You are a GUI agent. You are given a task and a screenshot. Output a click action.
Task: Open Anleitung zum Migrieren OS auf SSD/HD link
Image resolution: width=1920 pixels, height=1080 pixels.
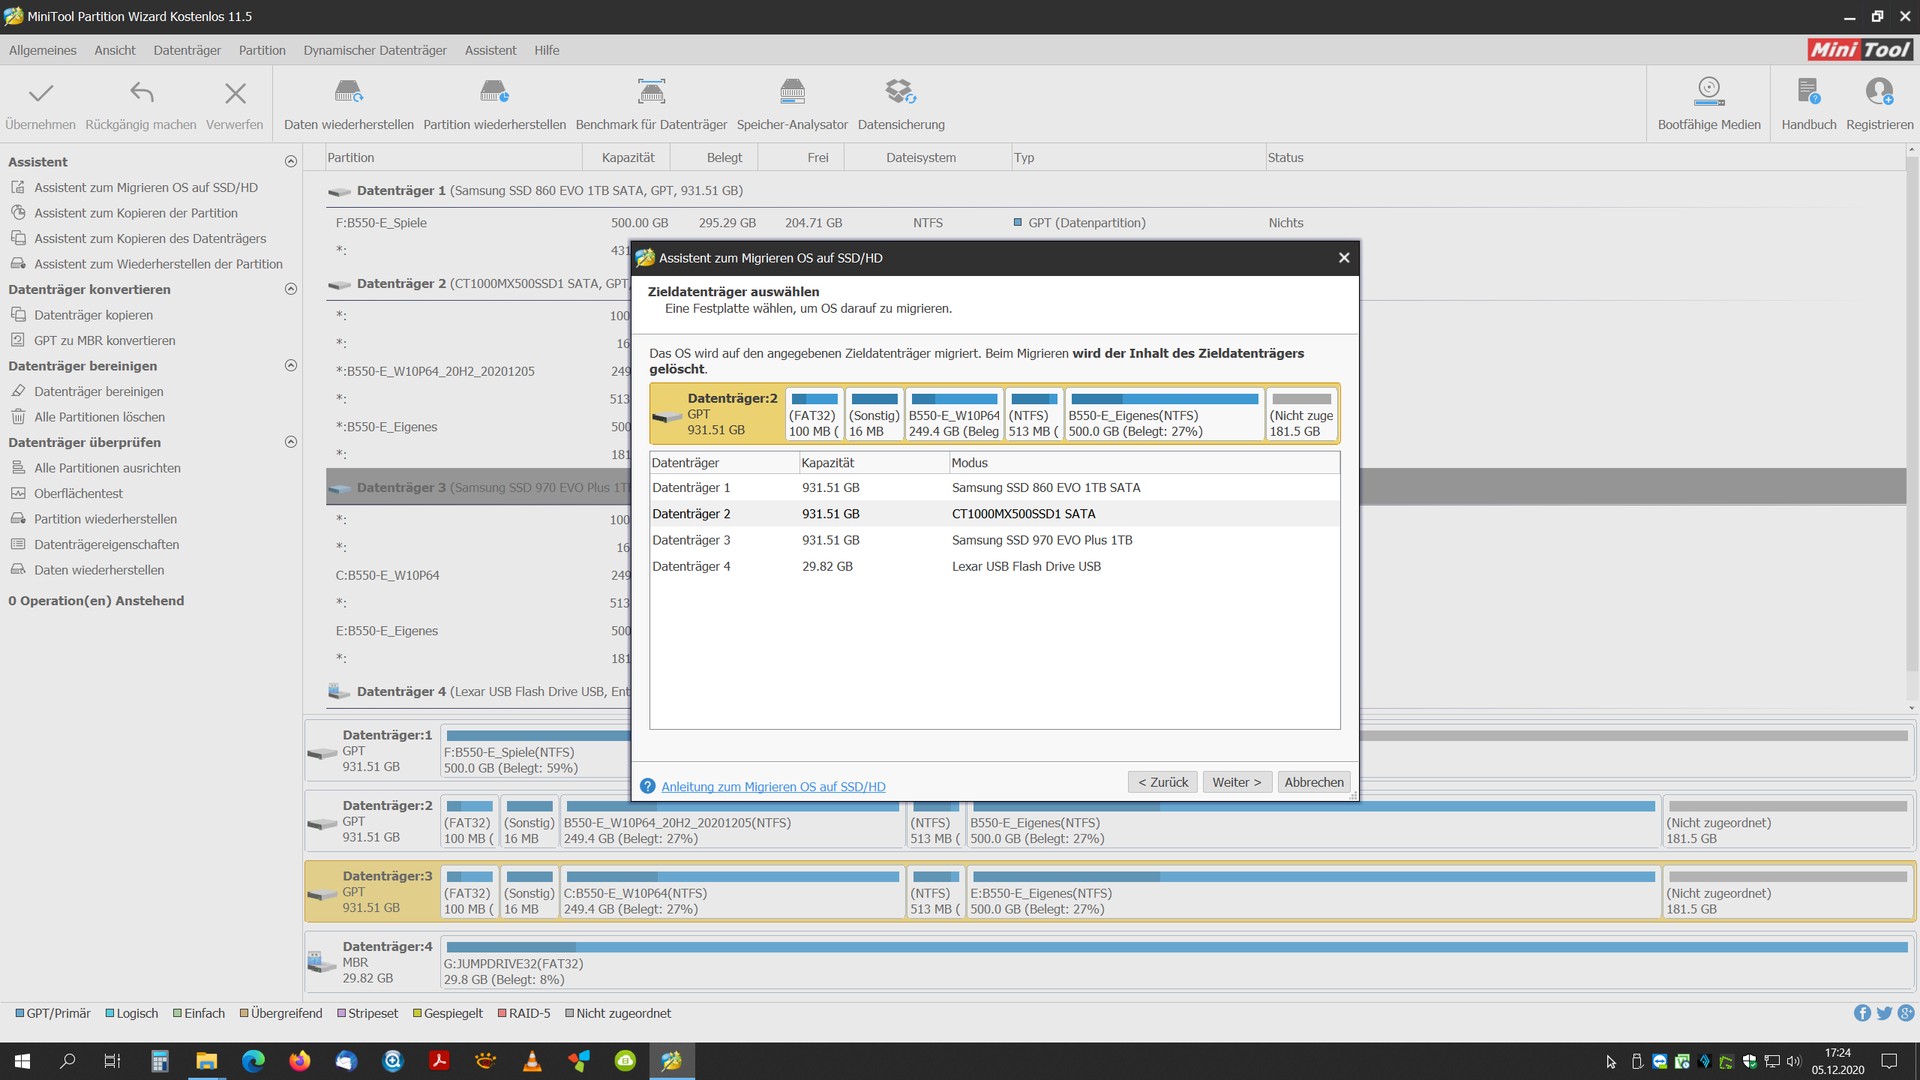pos(773,787)
